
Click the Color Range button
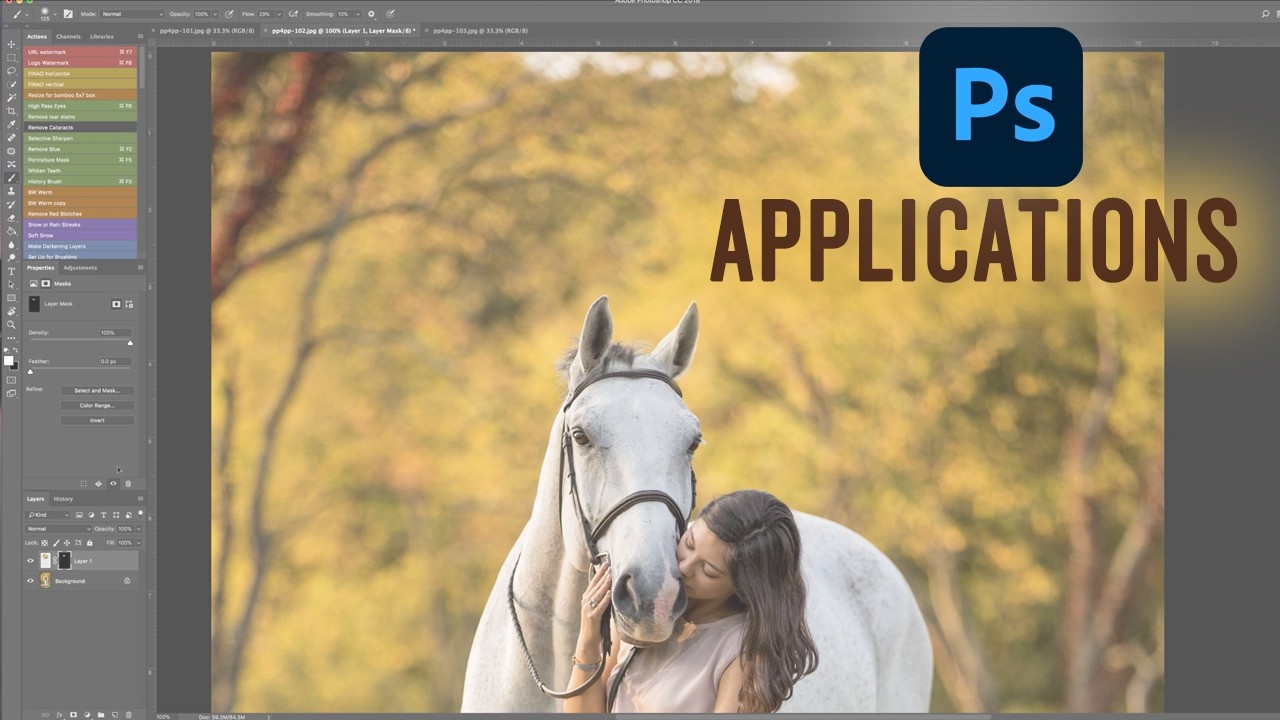97,405
